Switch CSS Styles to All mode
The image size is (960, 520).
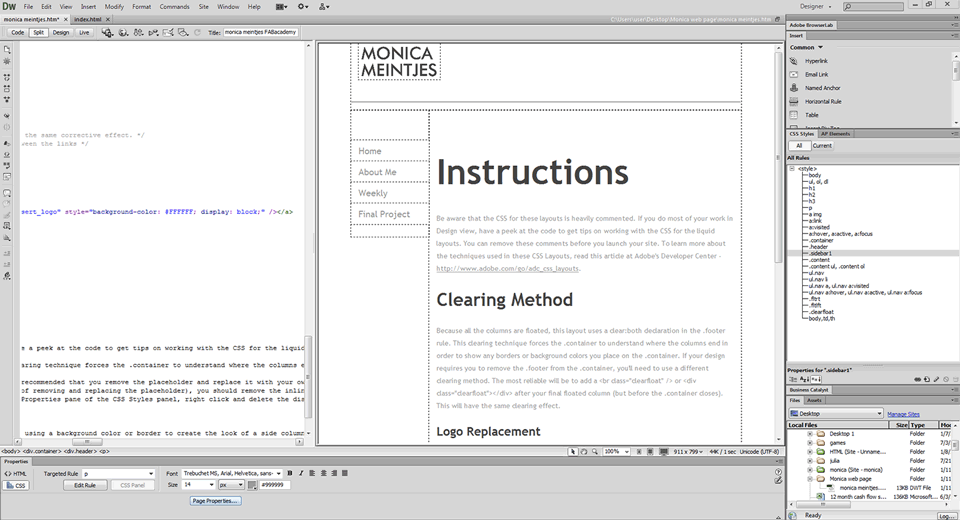point(799,146)
